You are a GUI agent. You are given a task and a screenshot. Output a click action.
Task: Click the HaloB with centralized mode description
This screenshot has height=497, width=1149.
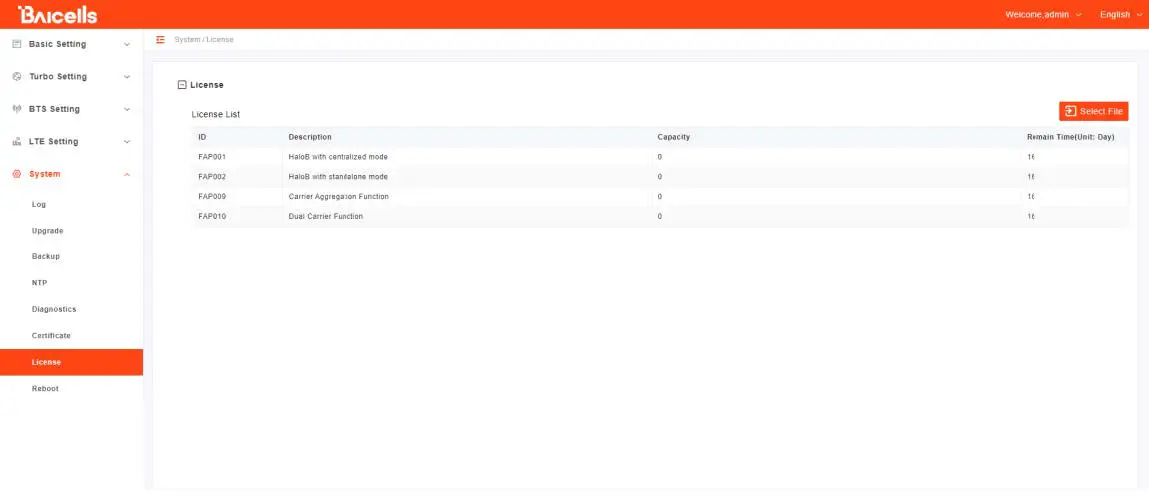pyautogui.click(x=338, y=157)
